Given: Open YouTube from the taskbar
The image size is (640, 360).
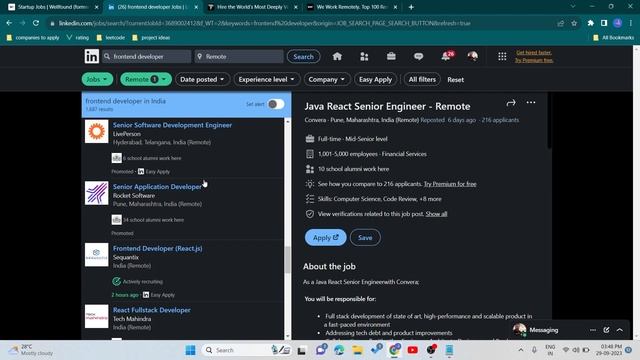Looking at the screenshot, I should (413, 350).
